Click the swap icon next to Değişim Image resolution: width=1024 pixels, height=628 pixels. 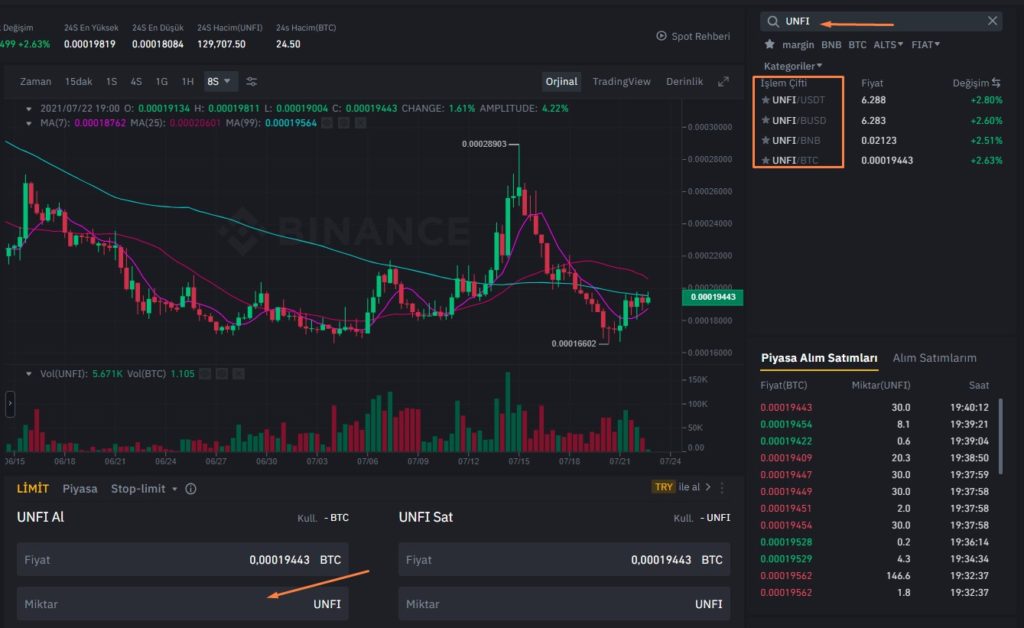996,83
